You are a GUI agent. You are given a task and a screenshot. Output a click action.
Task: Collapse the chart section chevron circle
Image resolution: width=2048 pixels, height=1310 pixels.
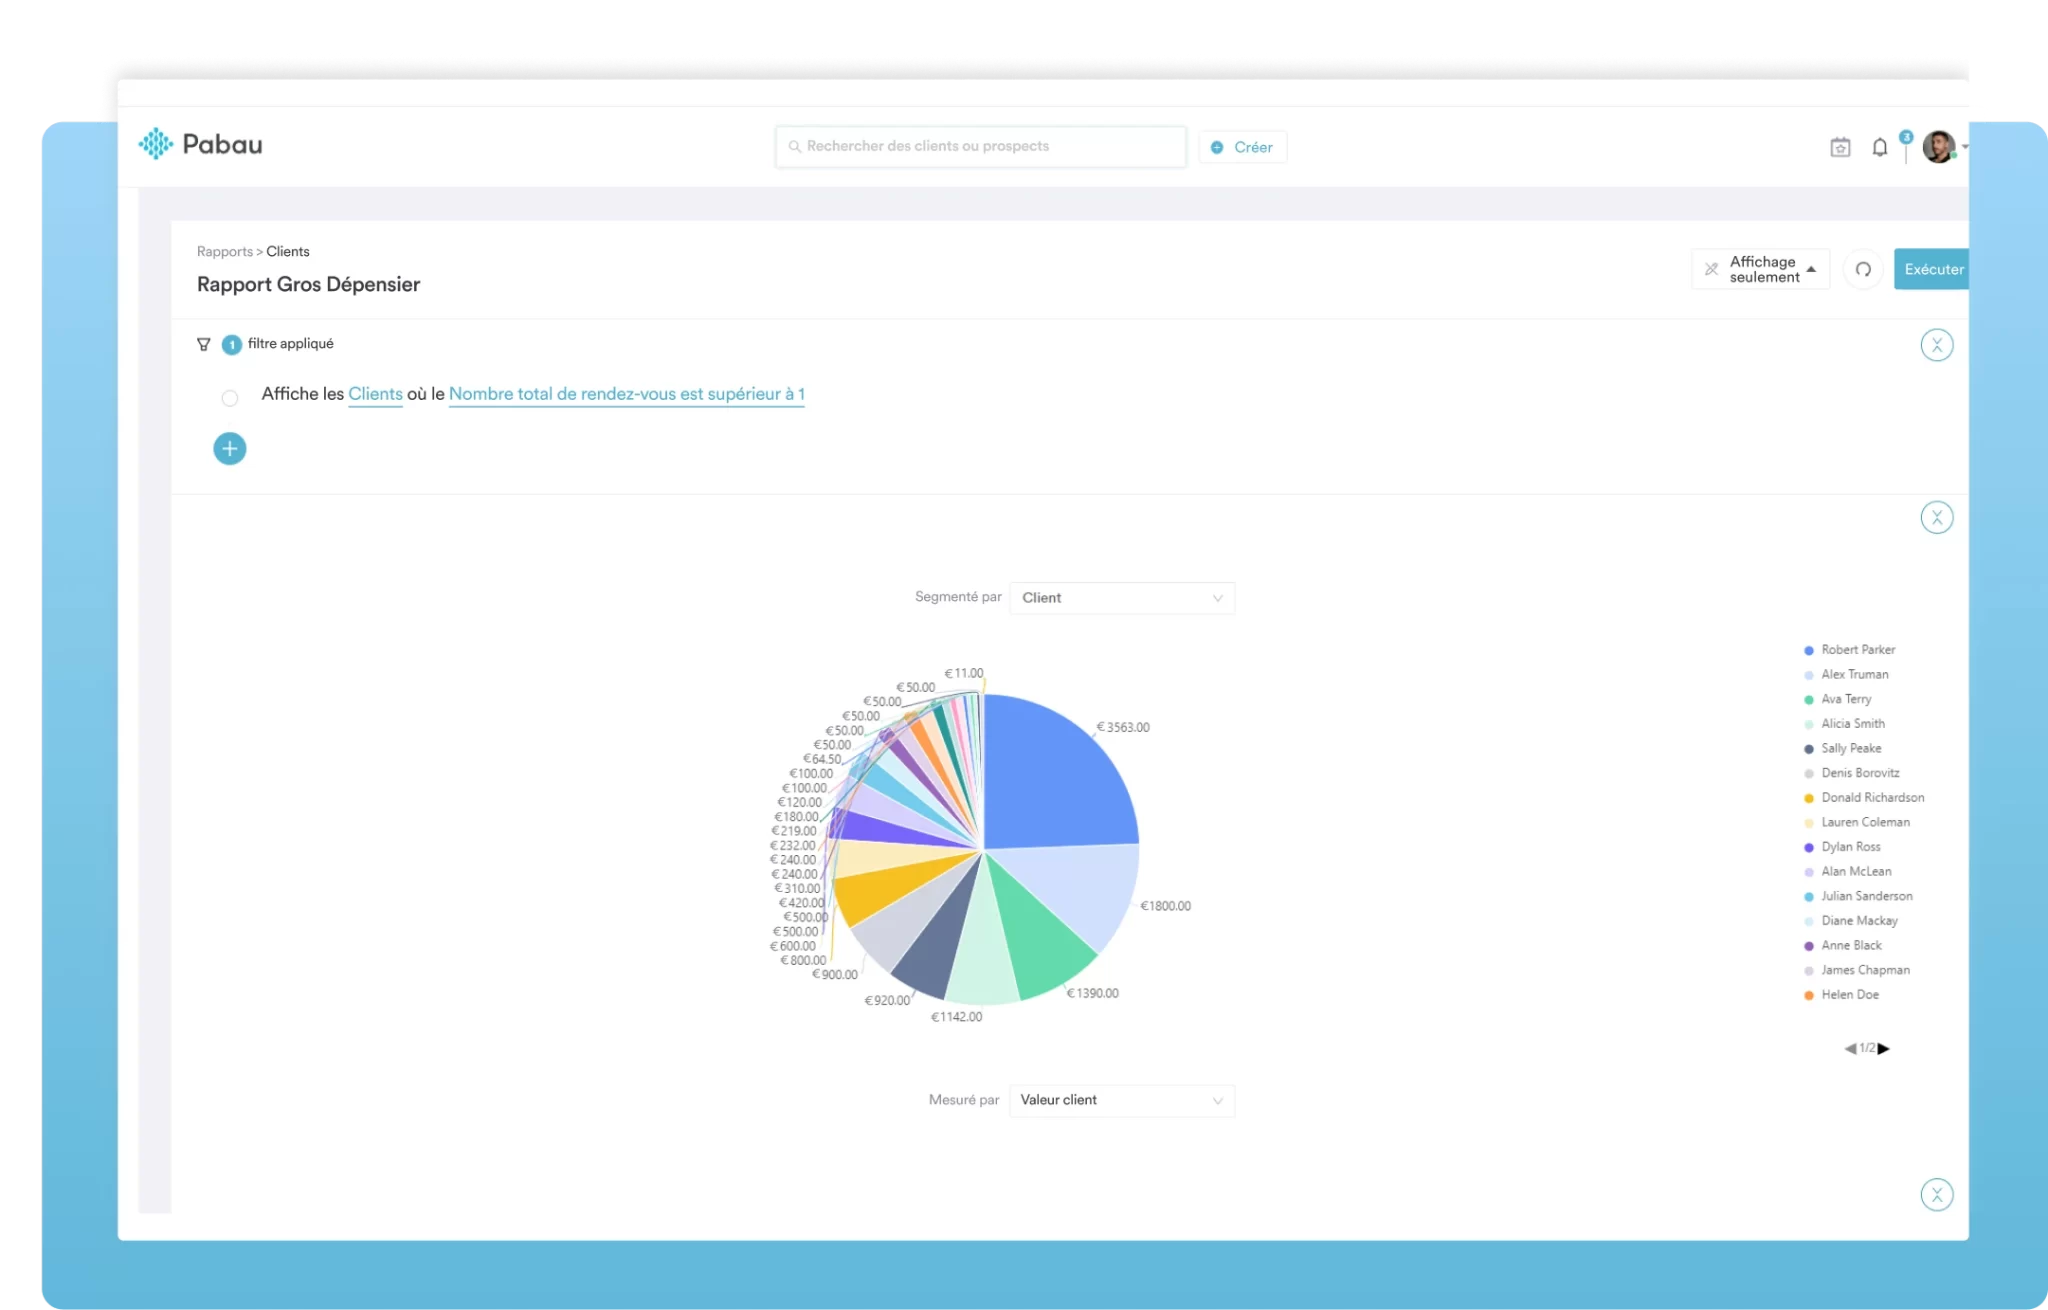pyautogui.click(x=1937, y=517)
